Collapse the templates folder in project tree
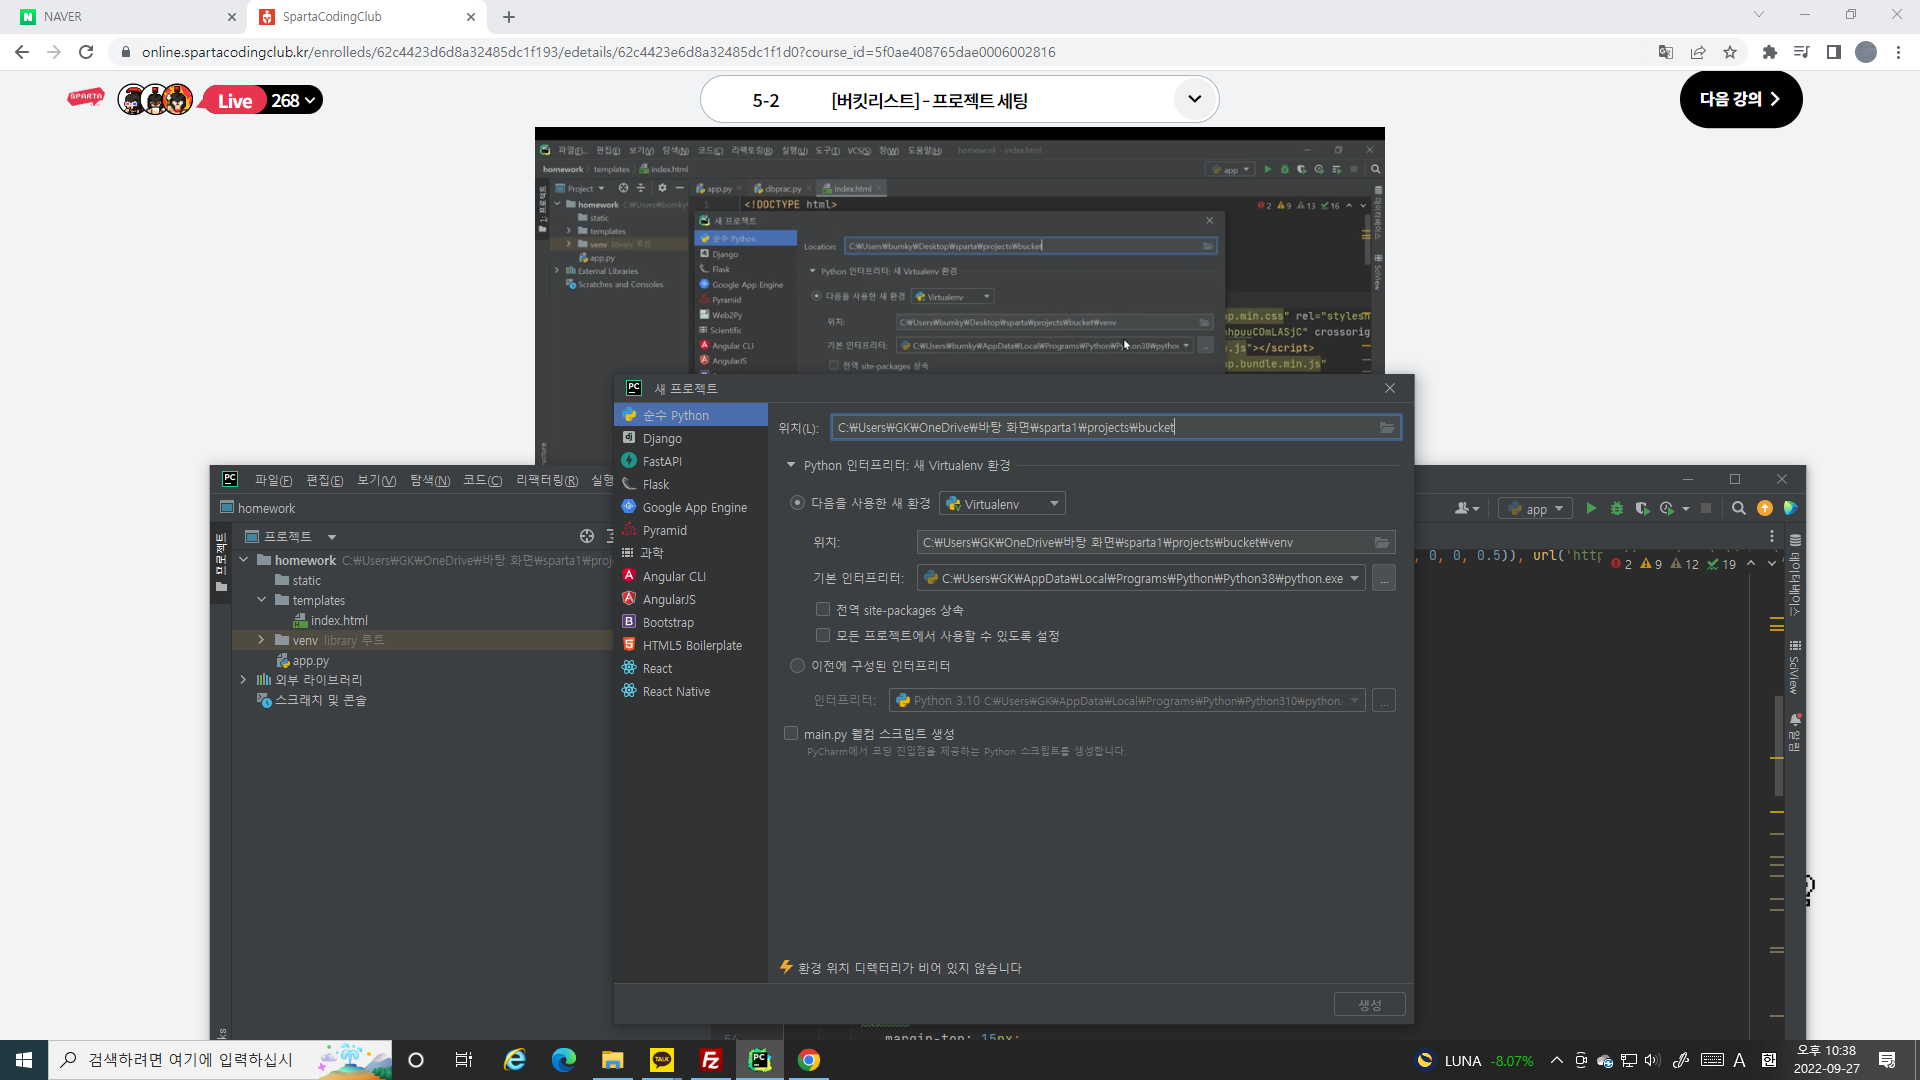Screen dimensions: 1920x1080 pyautogui.click(x=262, y=600)
